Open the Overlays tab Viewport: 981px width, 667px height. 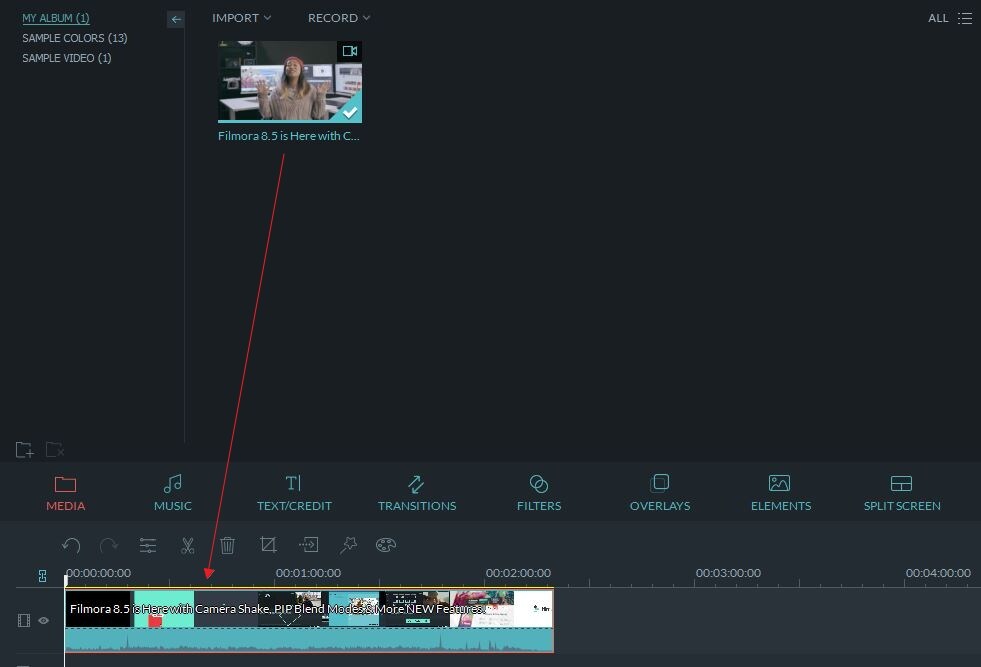(660, 493)
